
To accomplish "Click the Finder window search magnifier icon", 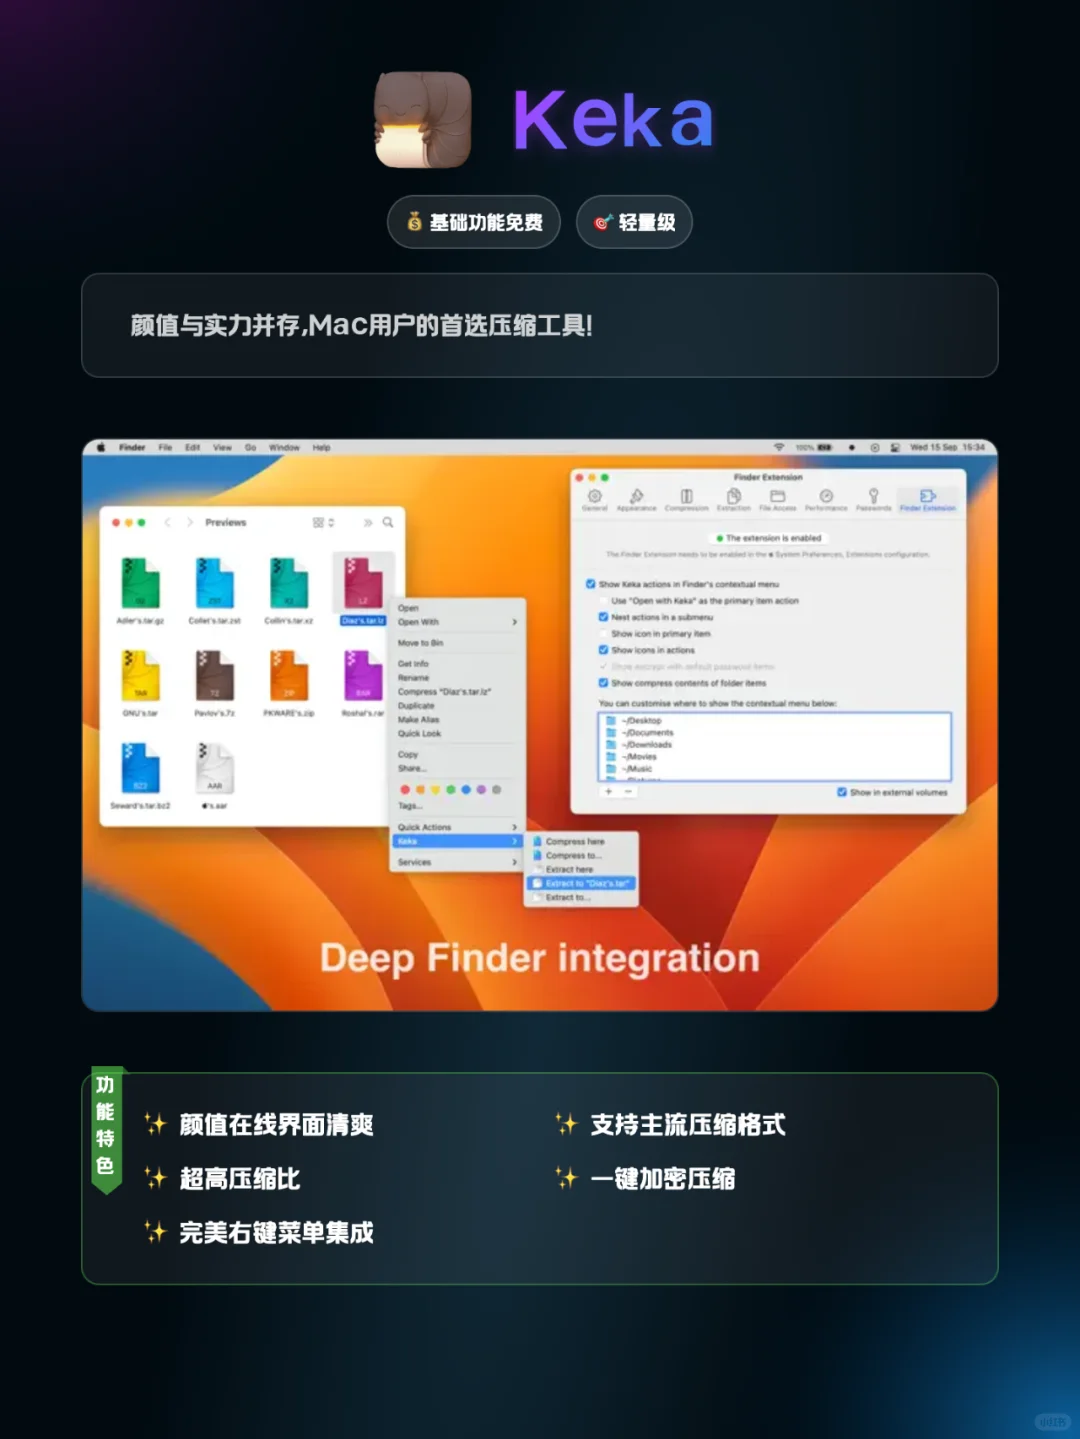I will pos(388,522).
